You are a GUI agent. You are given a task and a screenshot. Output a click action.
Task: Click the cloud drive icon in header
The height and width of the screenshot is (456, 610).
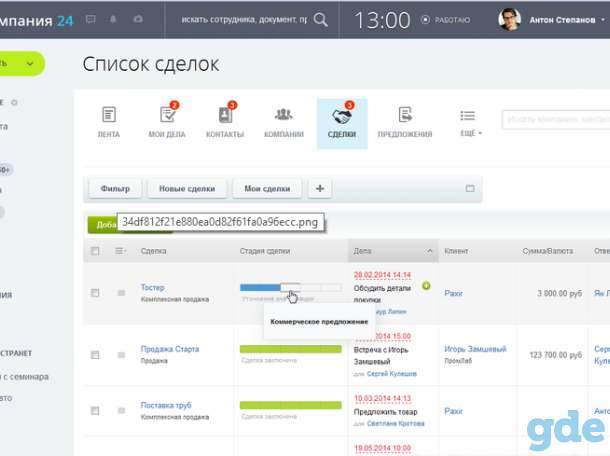[138, 19]
